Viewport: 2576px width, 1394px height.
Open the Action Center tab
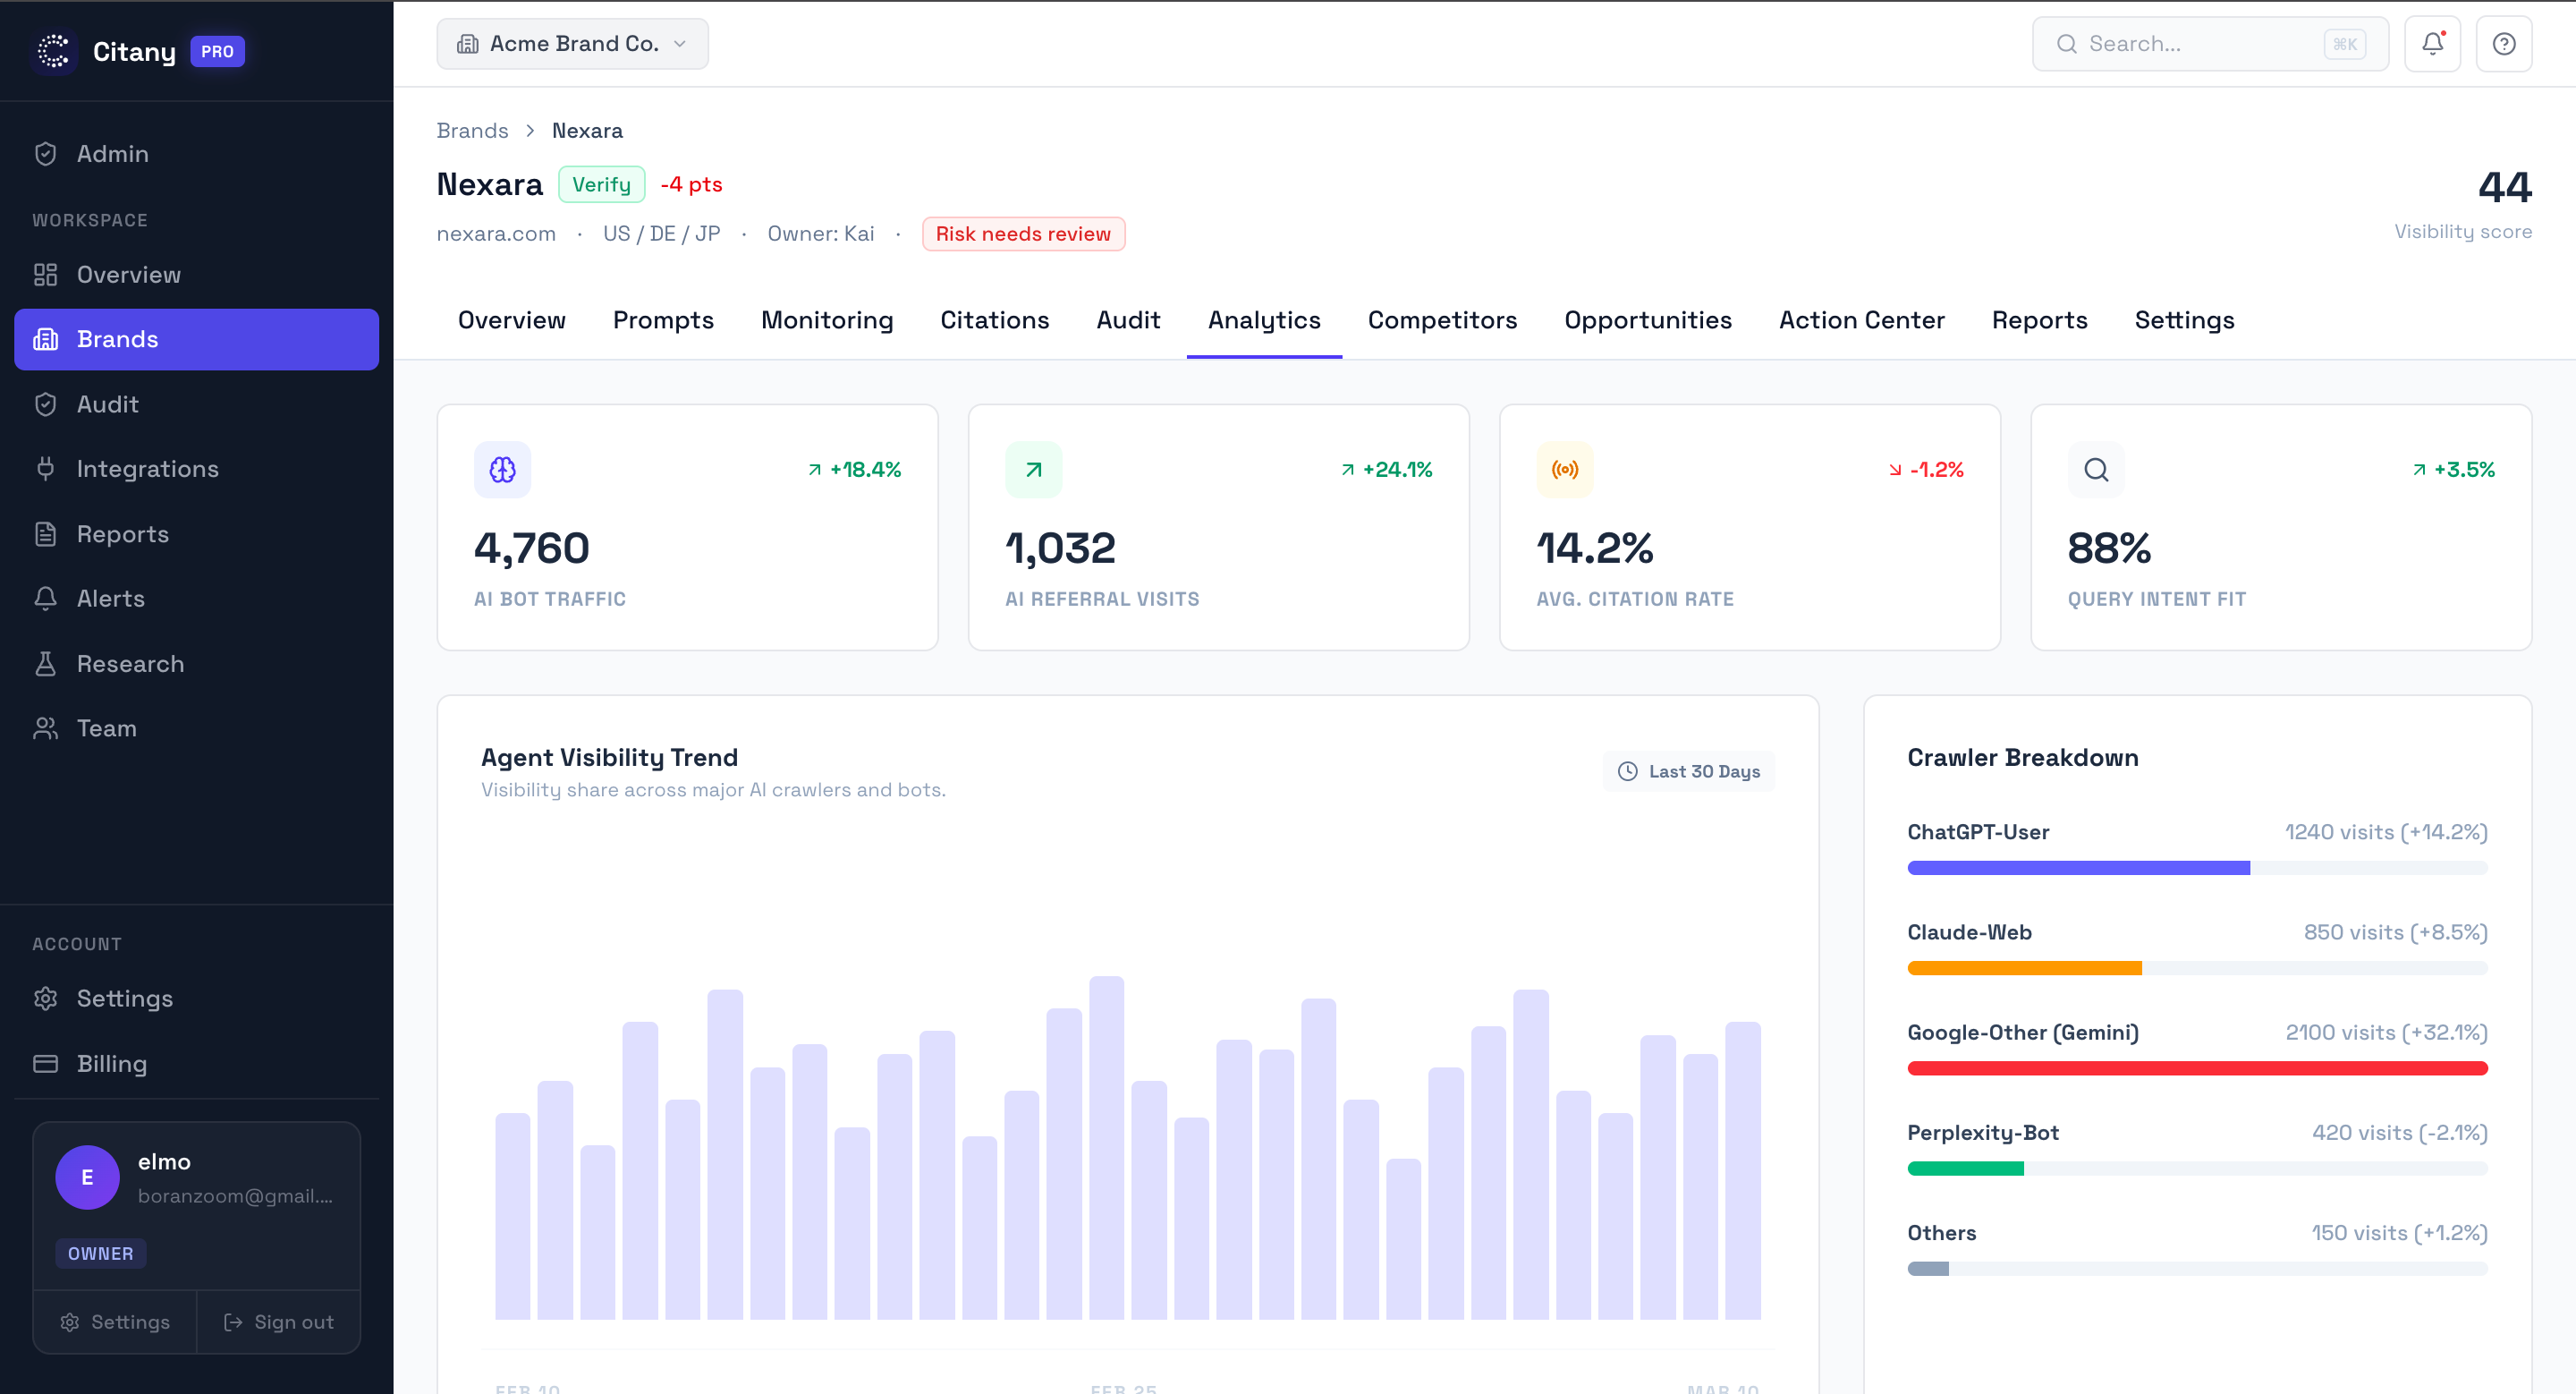point(1861,320)
